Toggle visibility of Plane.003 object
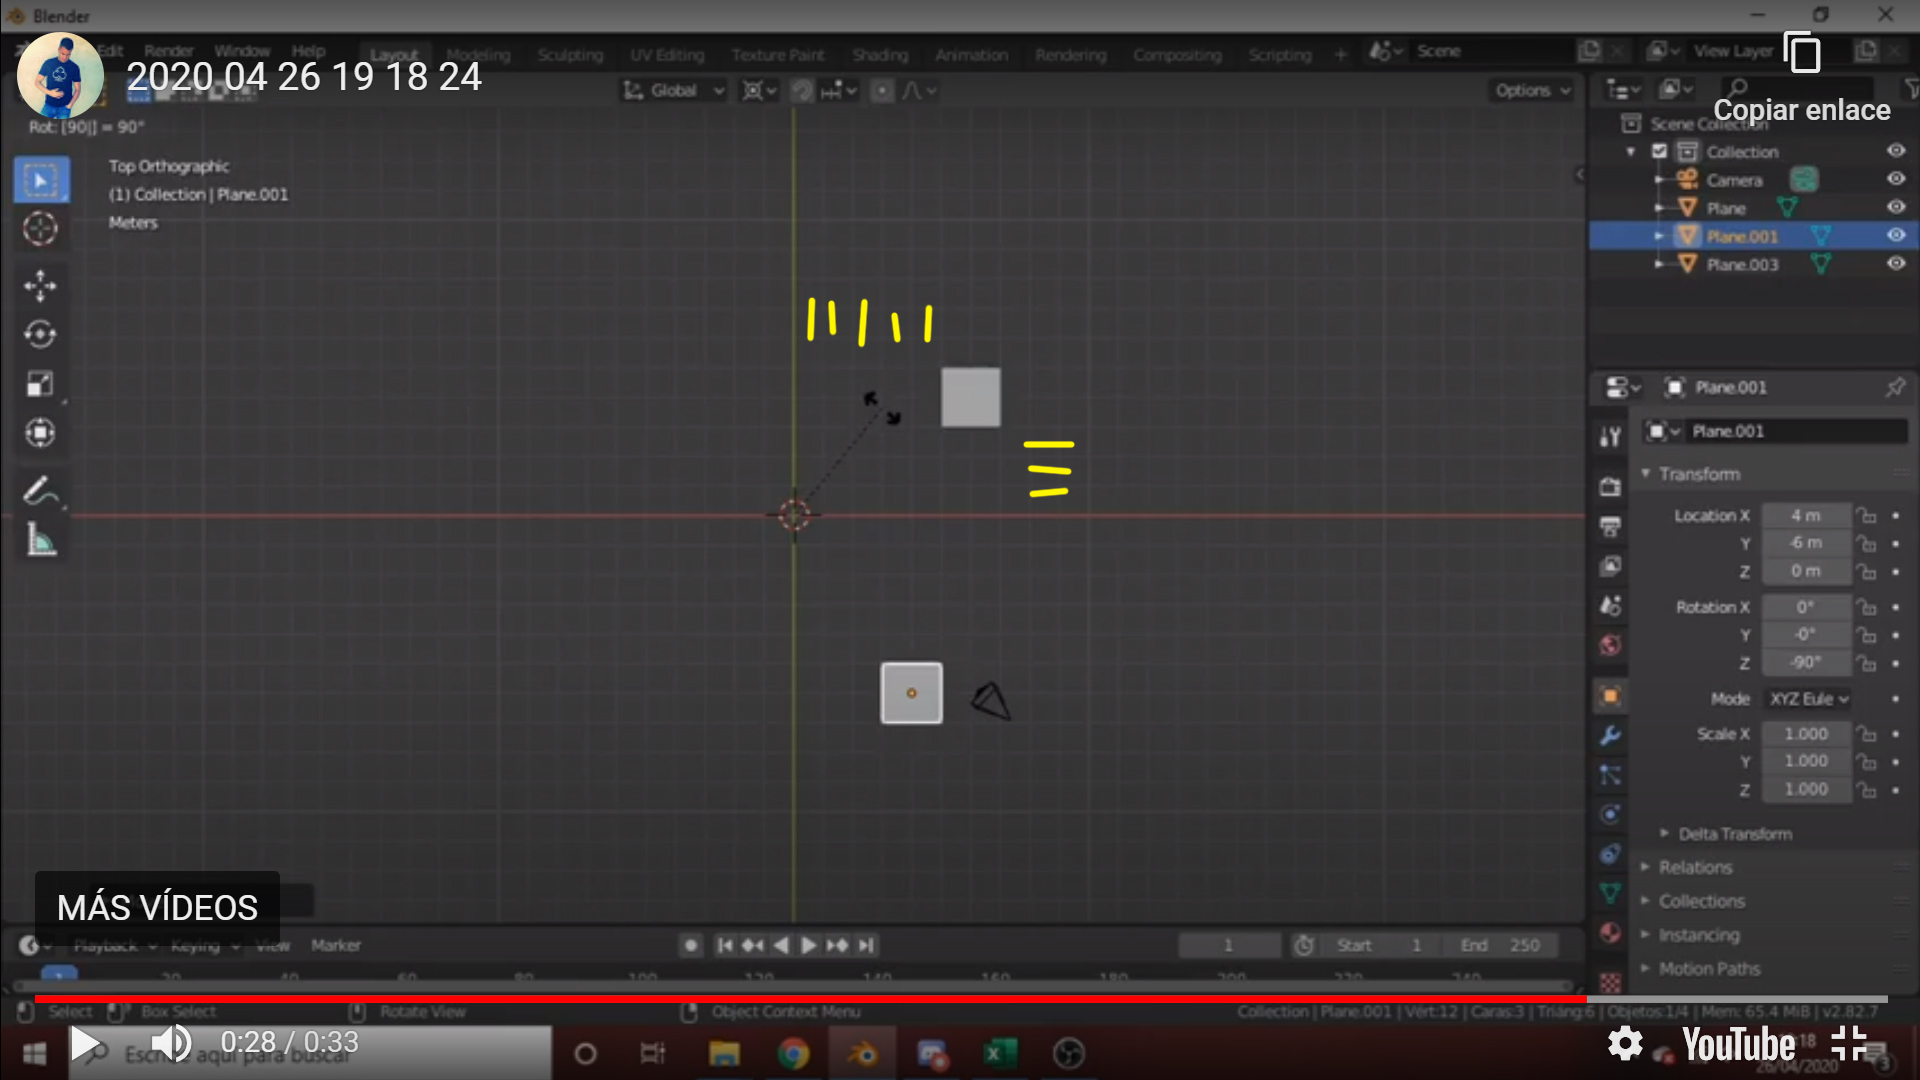Viewport: 1920px width, 1080px height. pyautogui.click(x=1896, y=264)
